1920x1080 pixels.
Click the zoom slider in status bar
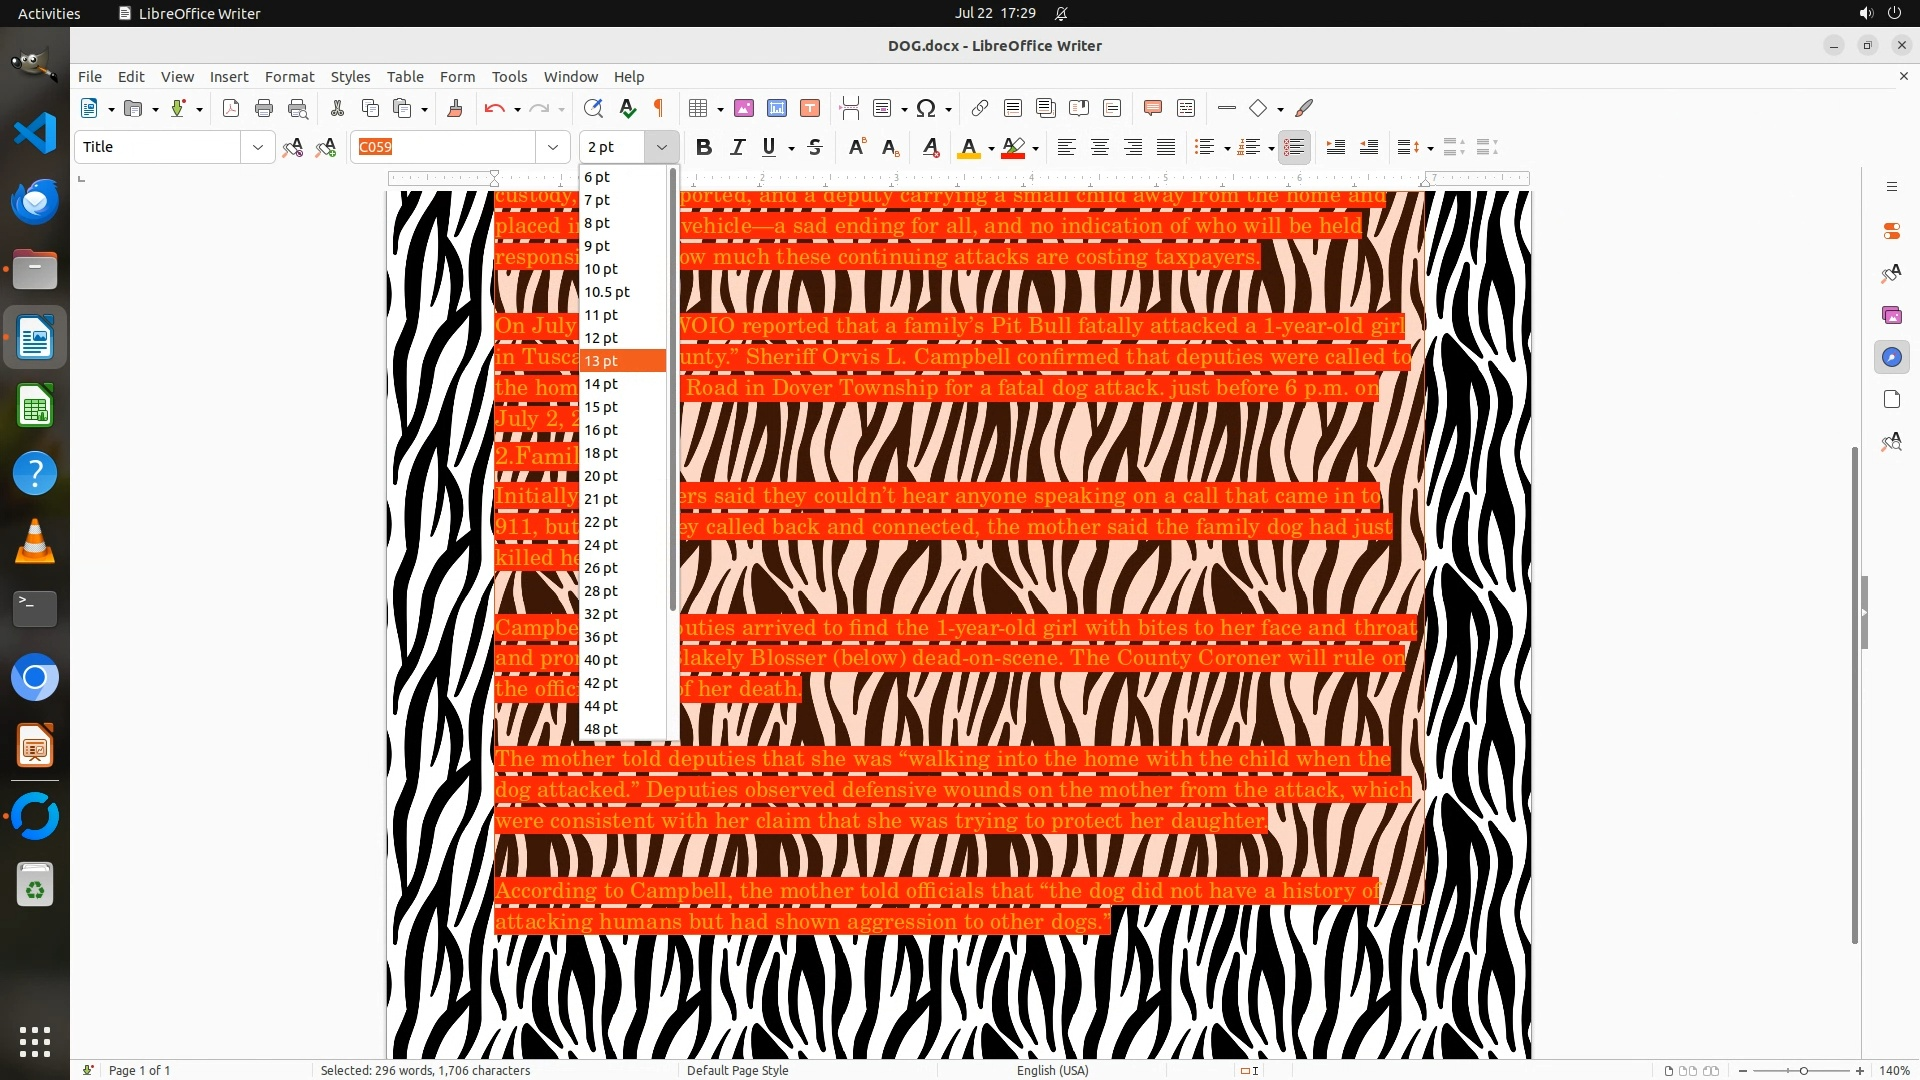(x=1802, y=1070)
